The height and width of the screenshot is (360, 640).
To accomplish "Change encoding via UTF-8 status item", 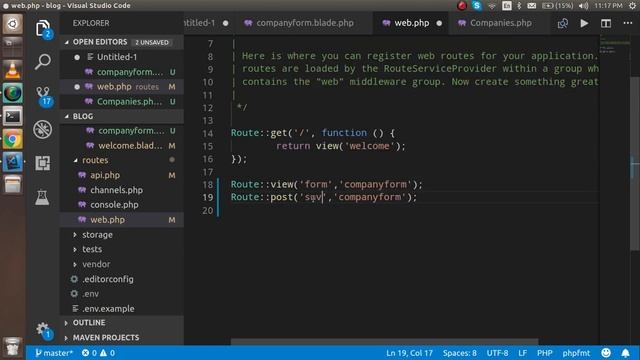I will coord(497,353).
